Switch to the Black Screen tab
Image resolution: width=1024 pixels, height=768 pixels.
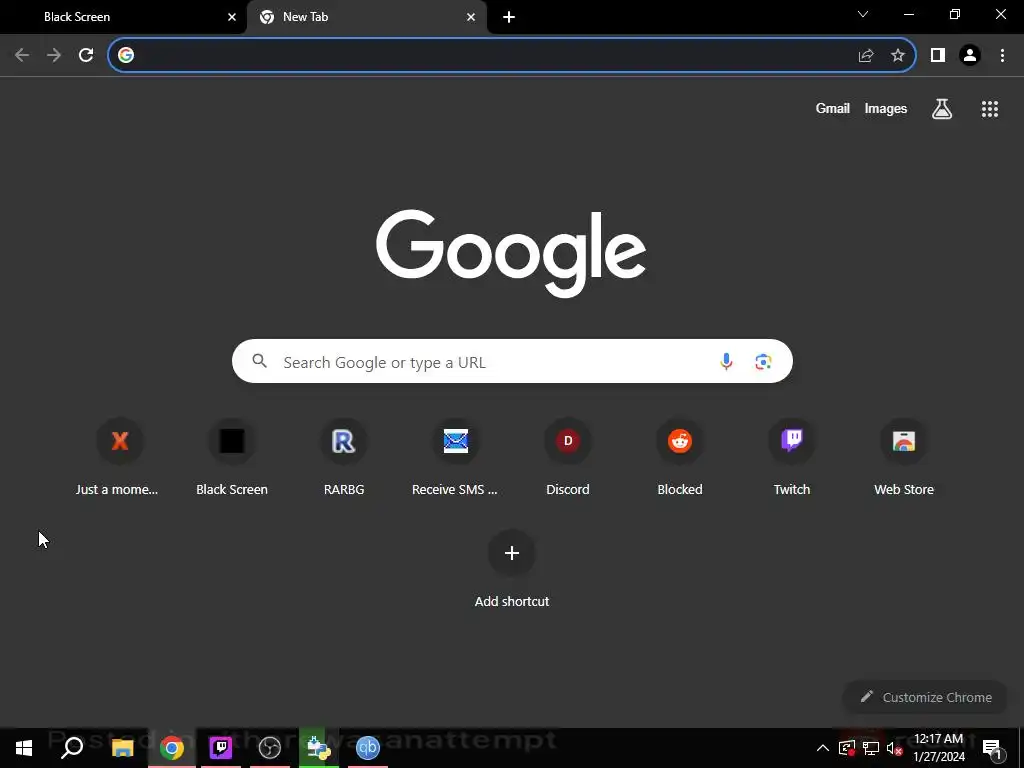(x=123, y=17)
